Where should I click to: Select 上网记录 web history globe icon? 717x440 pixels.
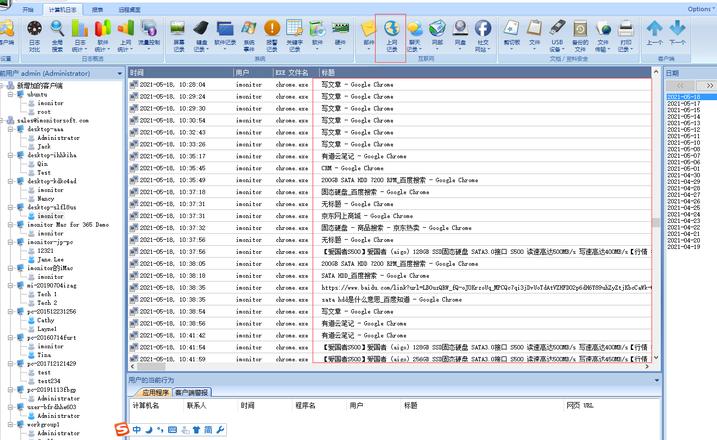click(x=391, y=36)
